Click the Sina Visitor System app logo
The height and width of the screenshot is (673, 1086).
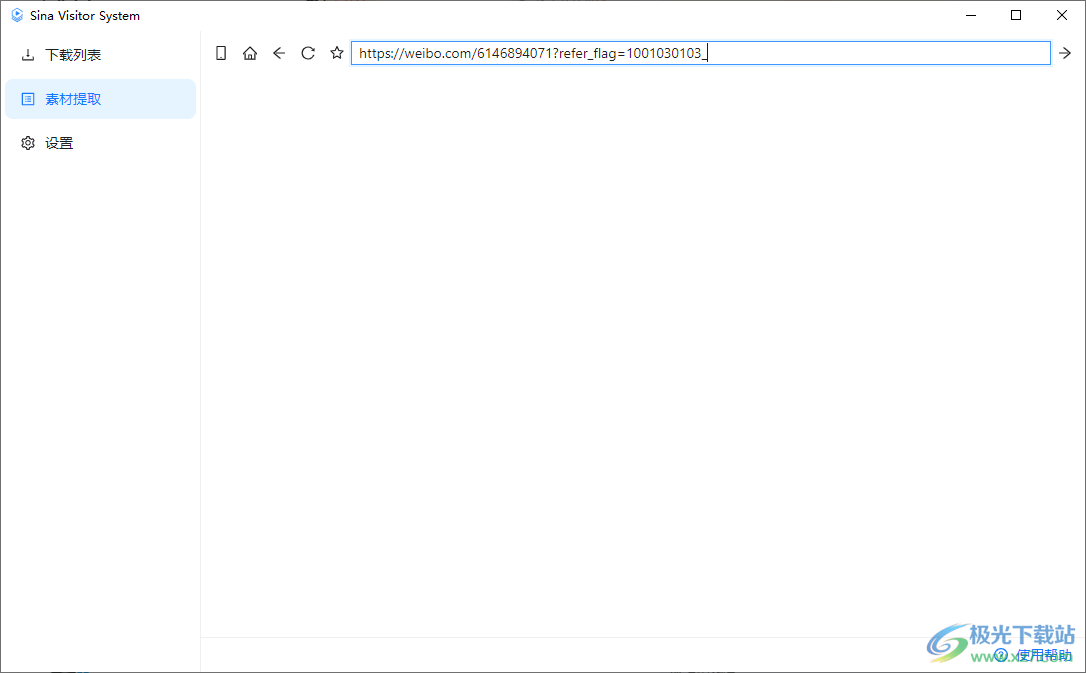click(17, 15)
